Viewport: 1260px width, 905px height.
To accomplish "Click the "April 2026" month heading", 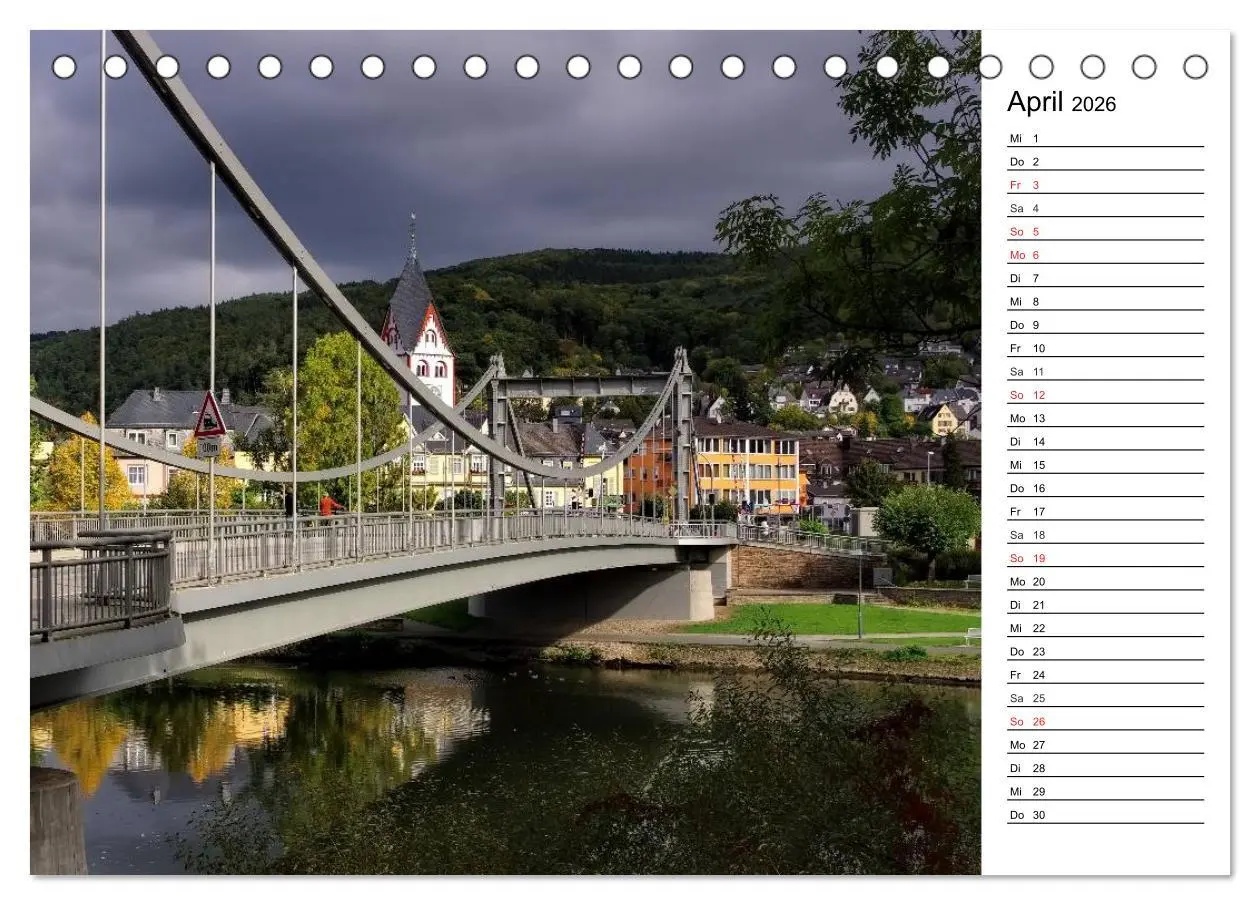I will [x=1061, y=102].
